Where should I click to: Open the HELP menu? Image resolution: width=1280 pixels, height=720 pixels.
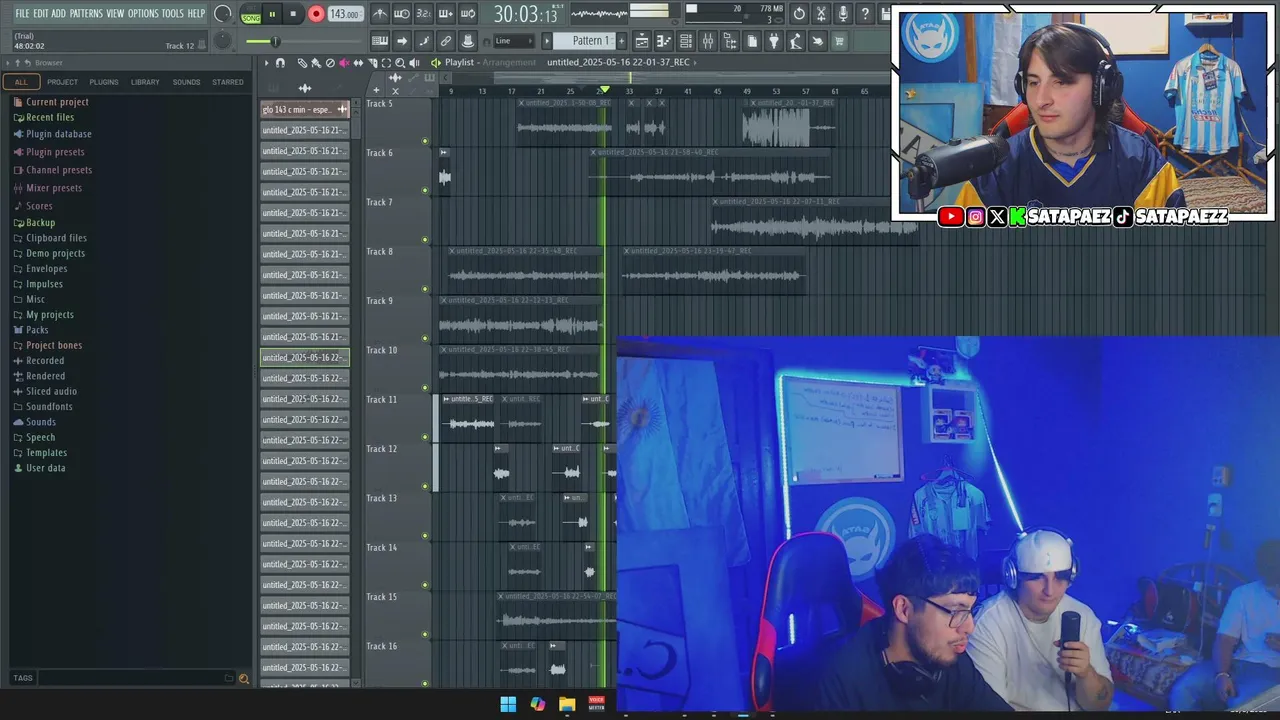196,13
